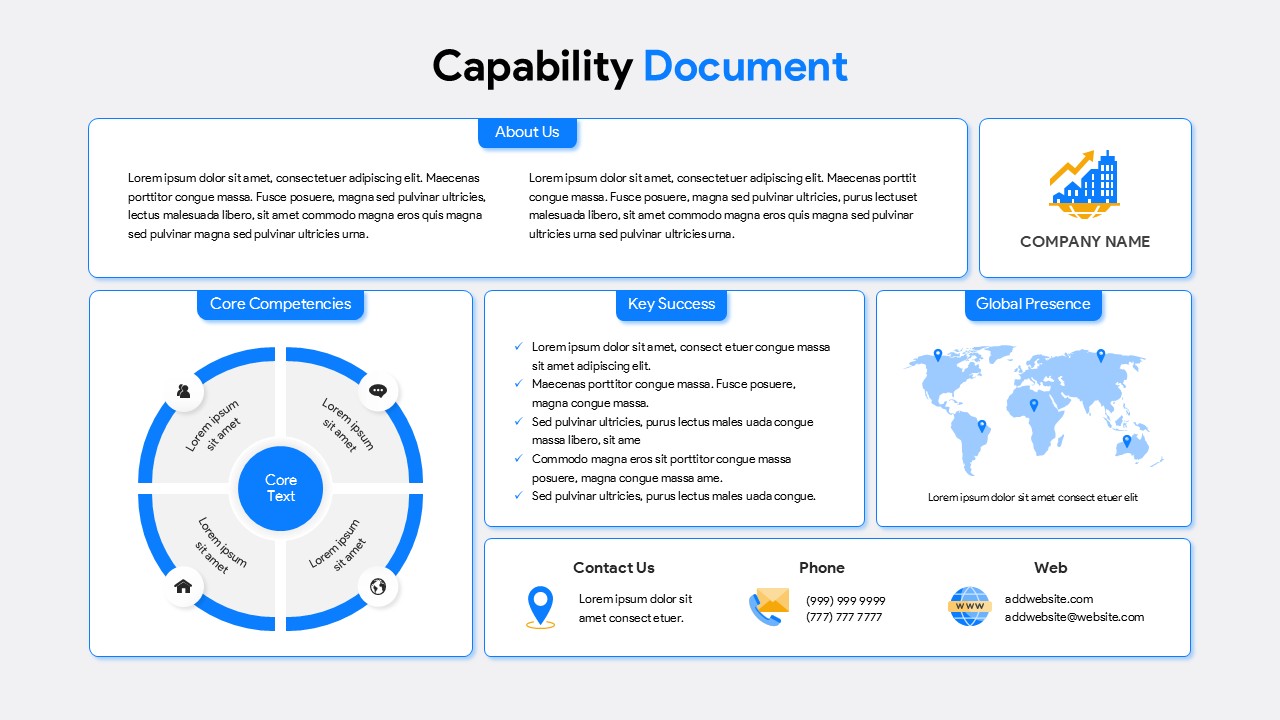Select the Core Competencies label
The height and width of the screenshot is (720, 1280).
coord(281,304)
